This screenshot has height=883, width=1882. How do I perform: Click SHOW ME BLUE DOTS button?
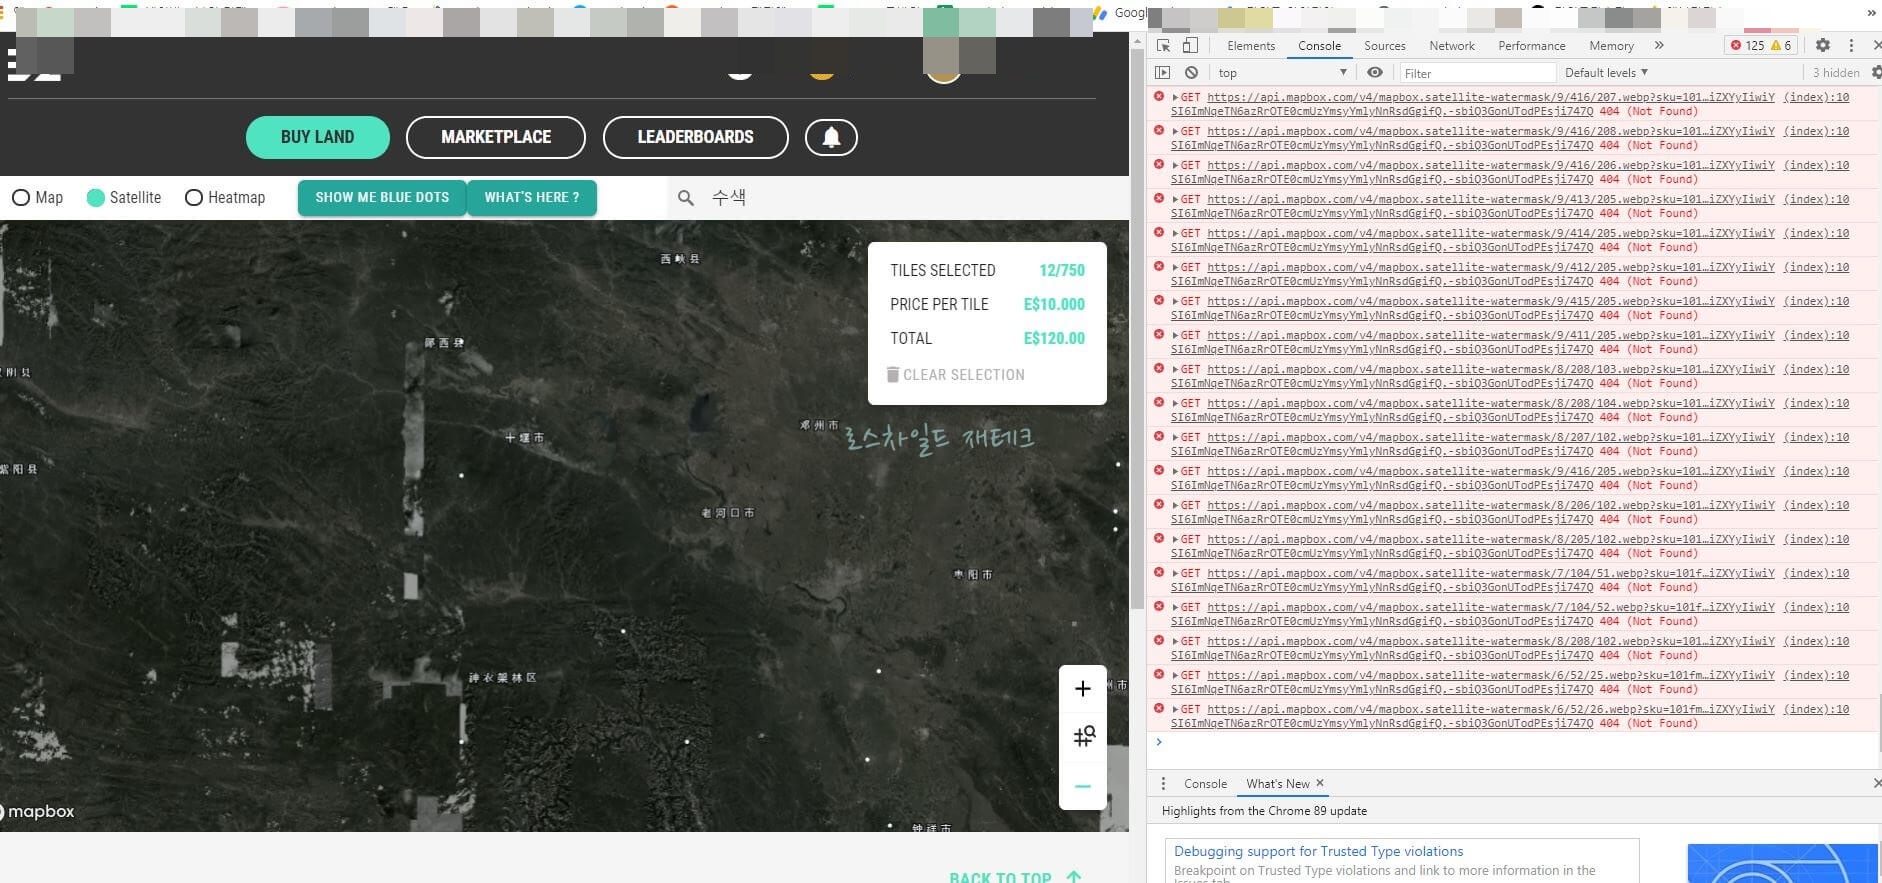pos(382,198)
